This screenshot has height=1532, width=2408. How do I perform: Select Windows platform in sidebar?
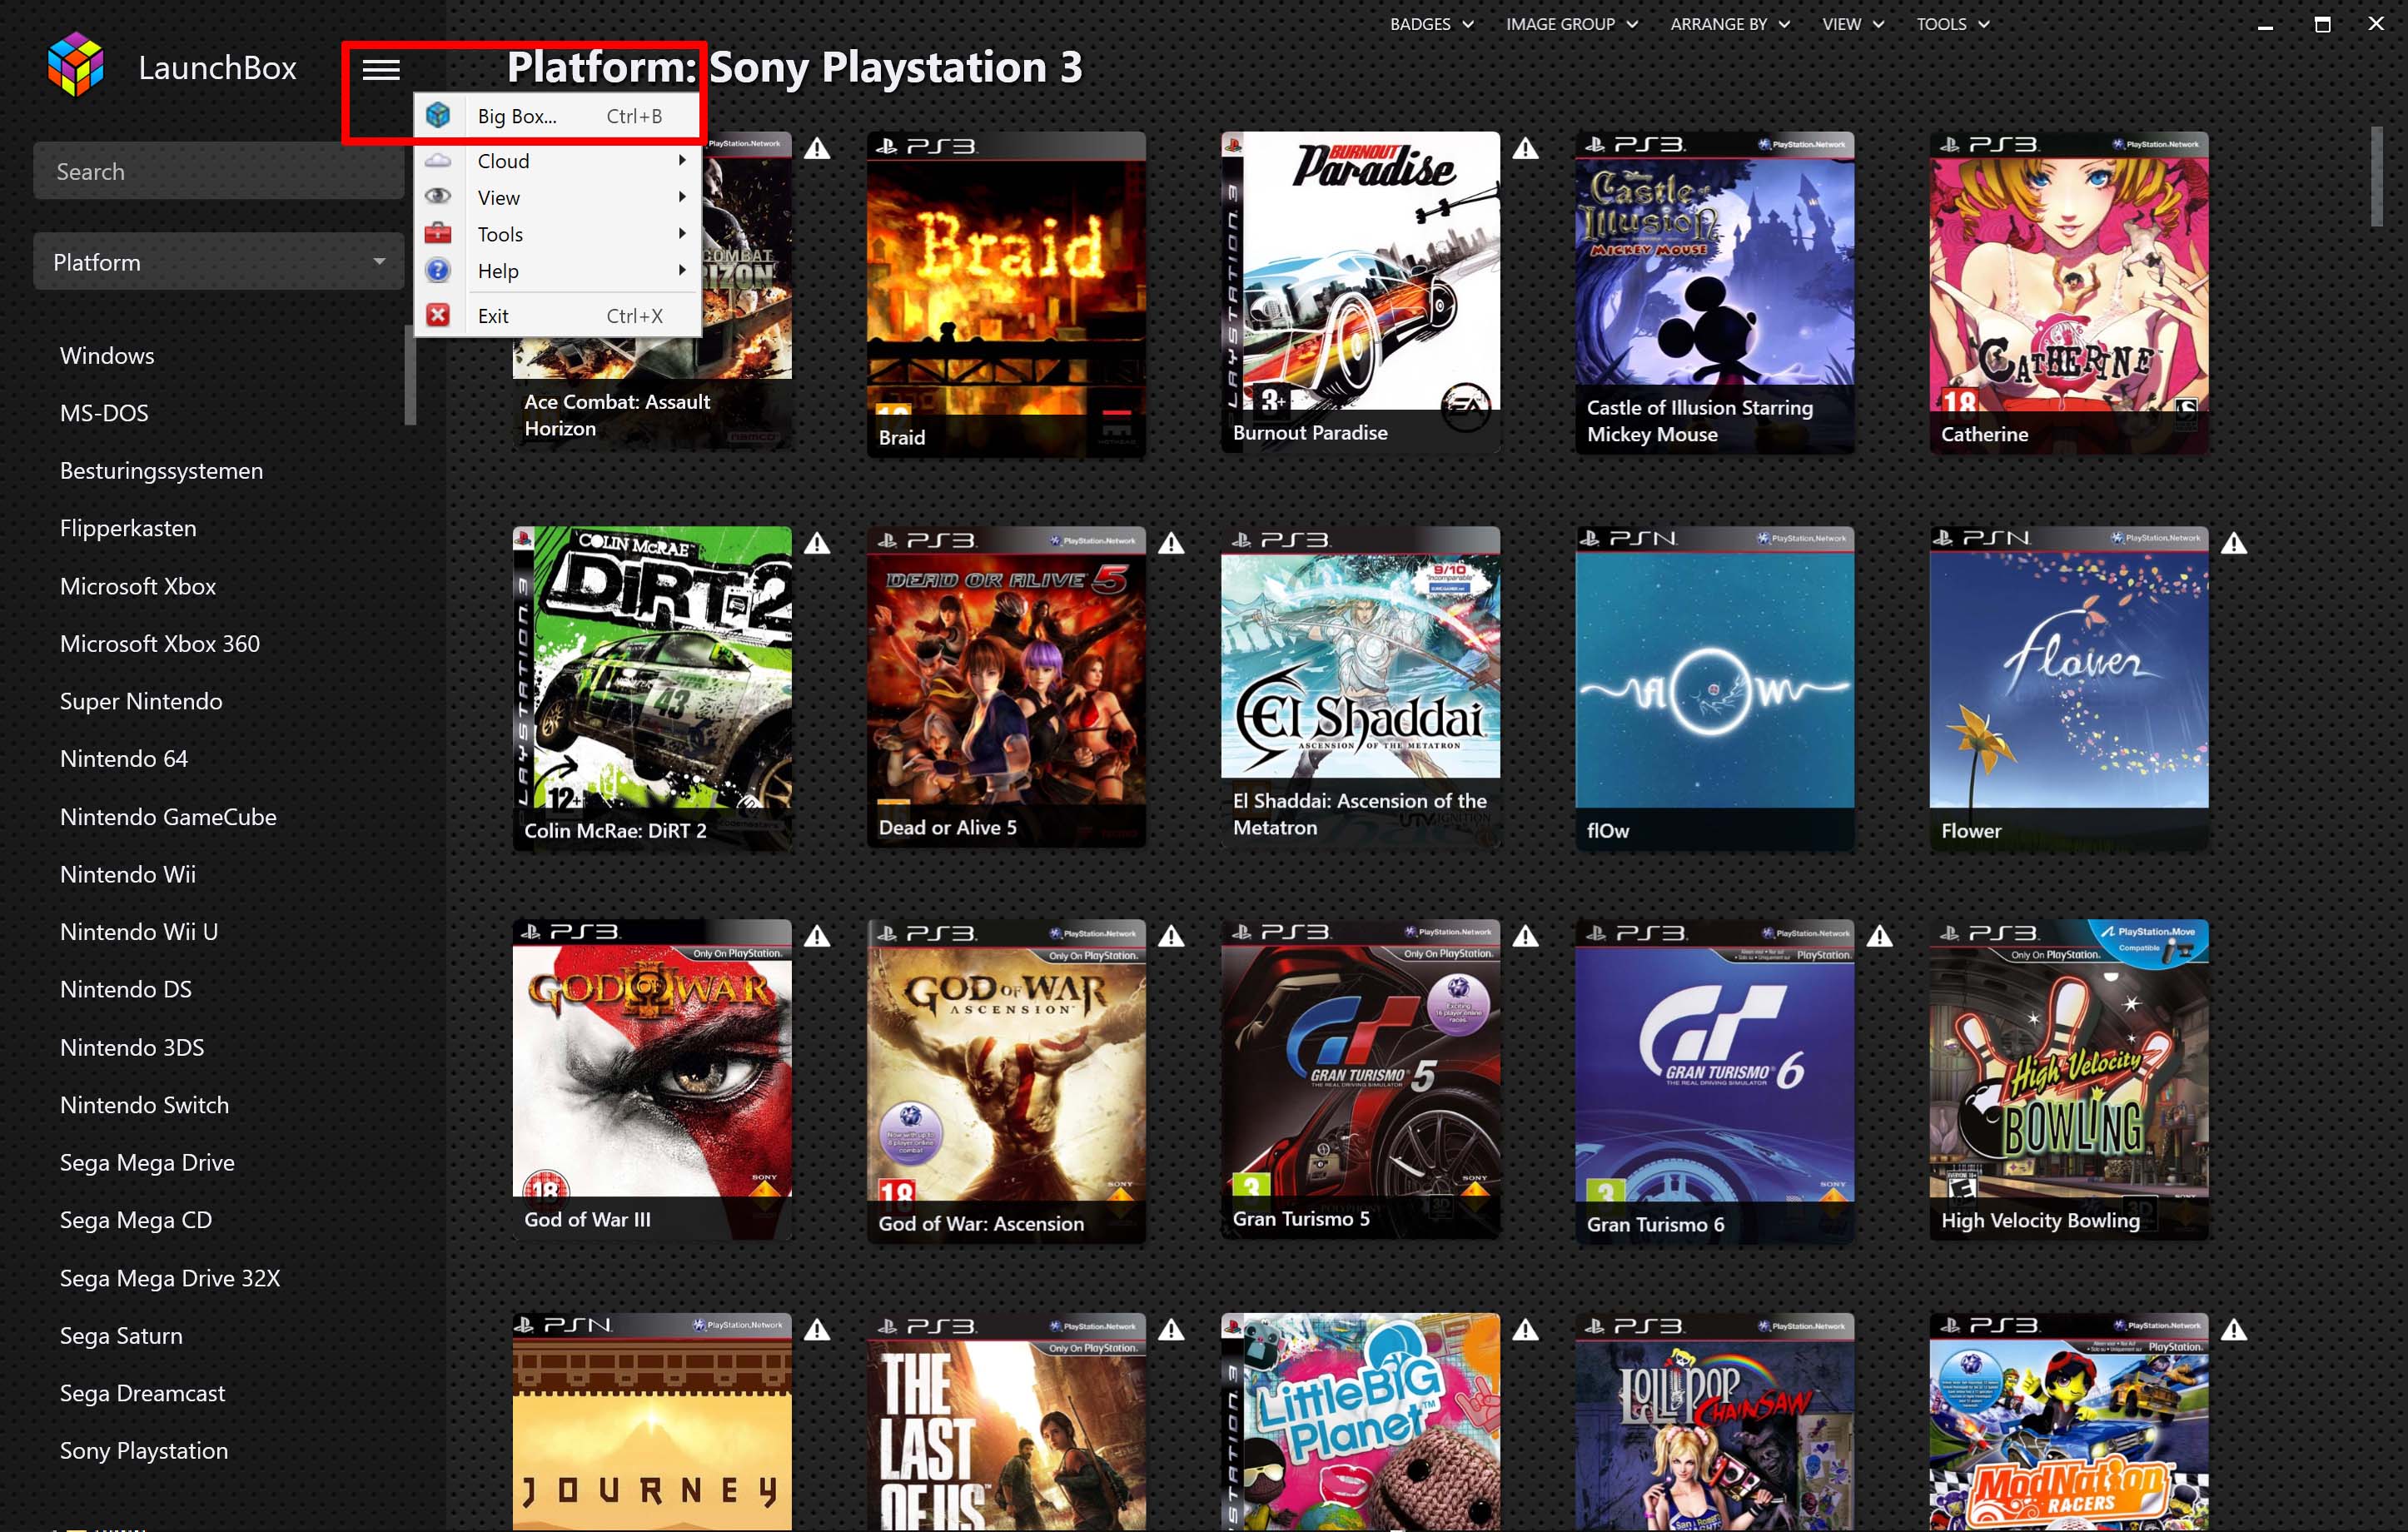click(107, 356)
